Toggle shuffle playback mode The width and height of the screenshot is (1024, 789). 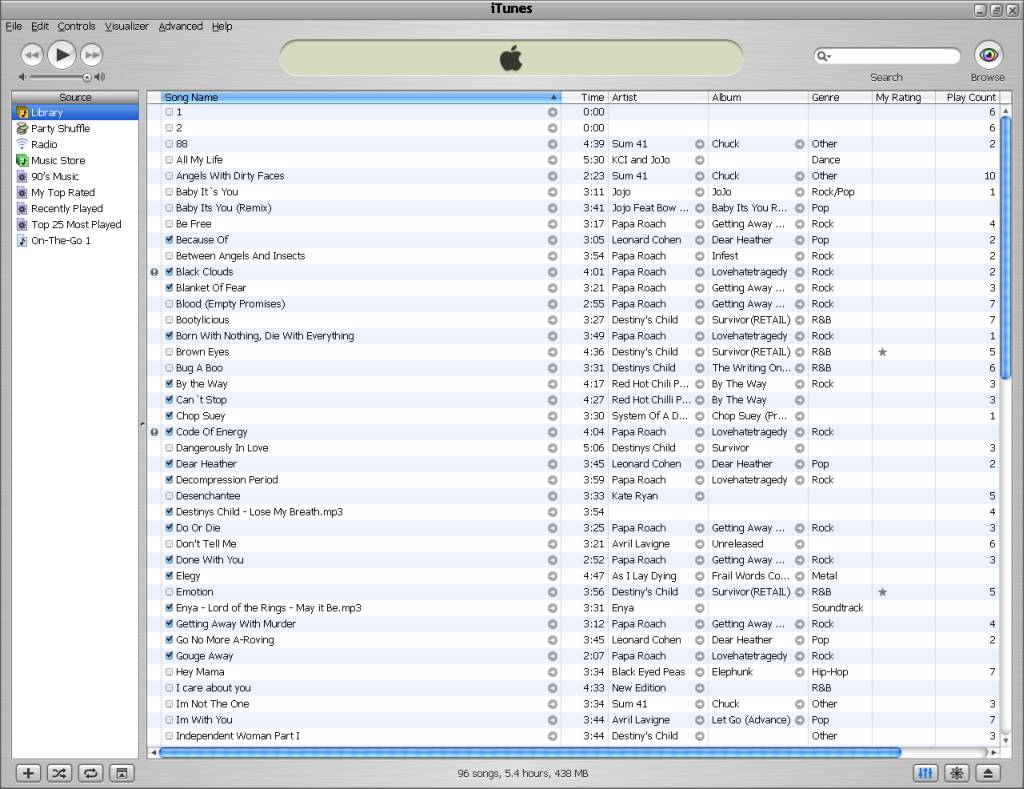pos(59,773)
